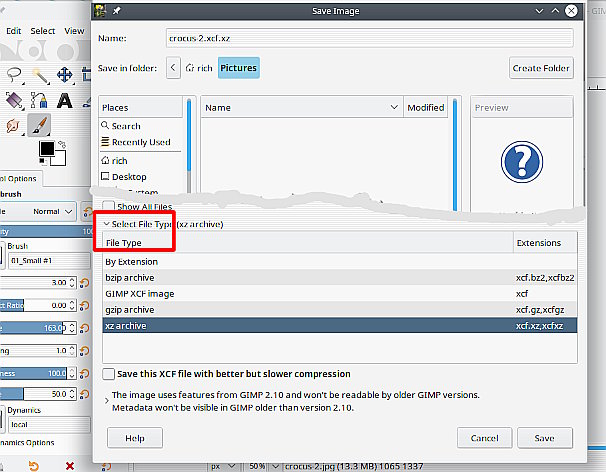Viewport: 606px width, 472px height.
Task: Select the Text tool
Action: coord(64,101)
